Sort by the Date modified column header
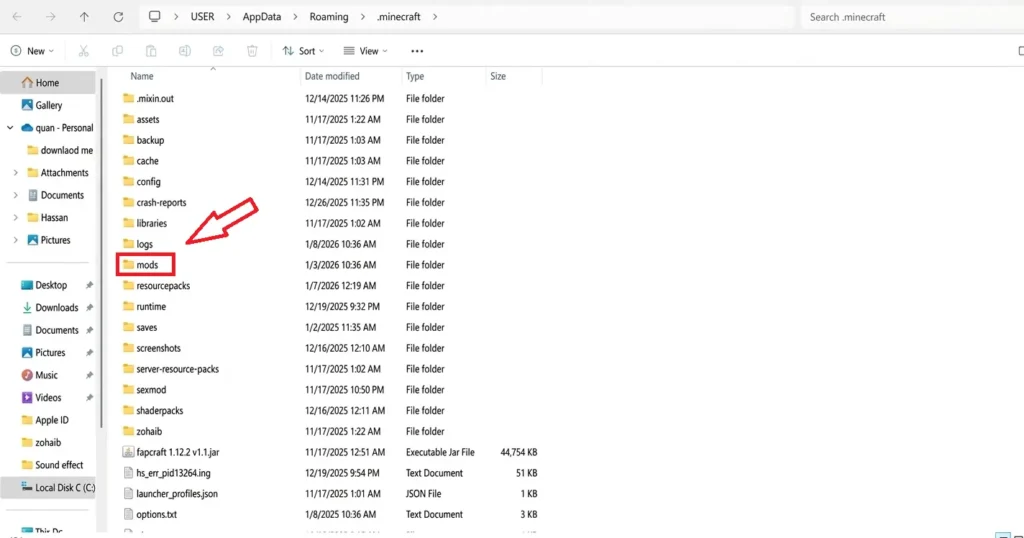1024x538 pixels. click(332, 76)
